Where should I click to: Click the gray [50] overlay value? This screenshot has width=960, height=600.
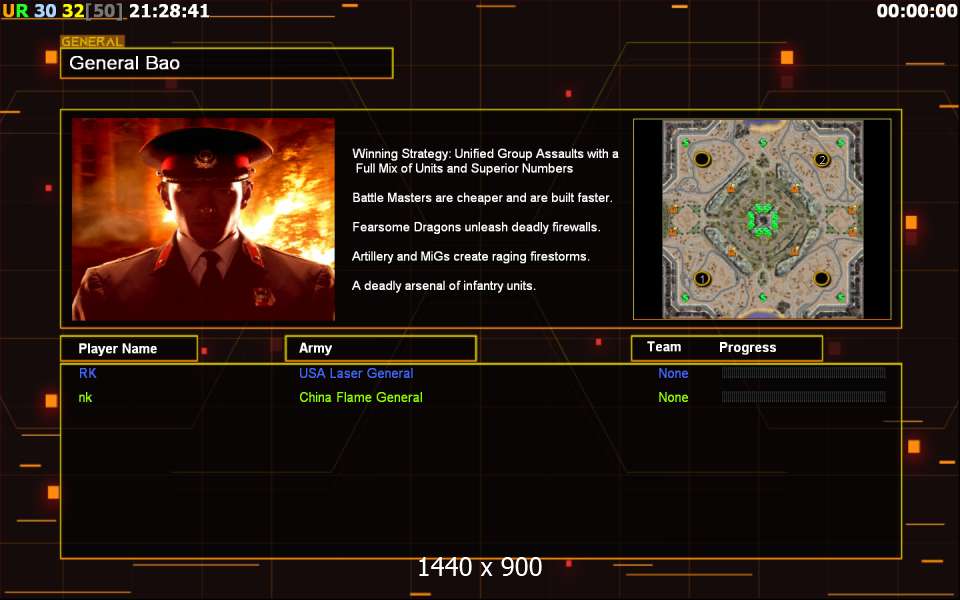pos(104,10)
